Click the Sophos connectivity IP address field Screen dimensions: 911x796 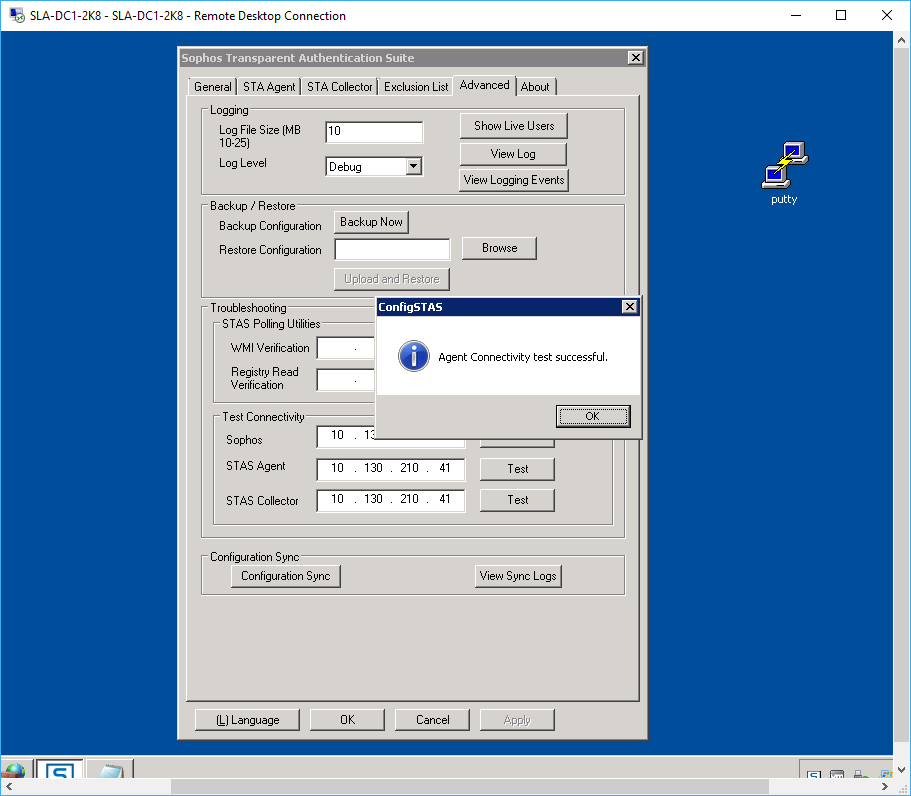[x=346, y=436]
